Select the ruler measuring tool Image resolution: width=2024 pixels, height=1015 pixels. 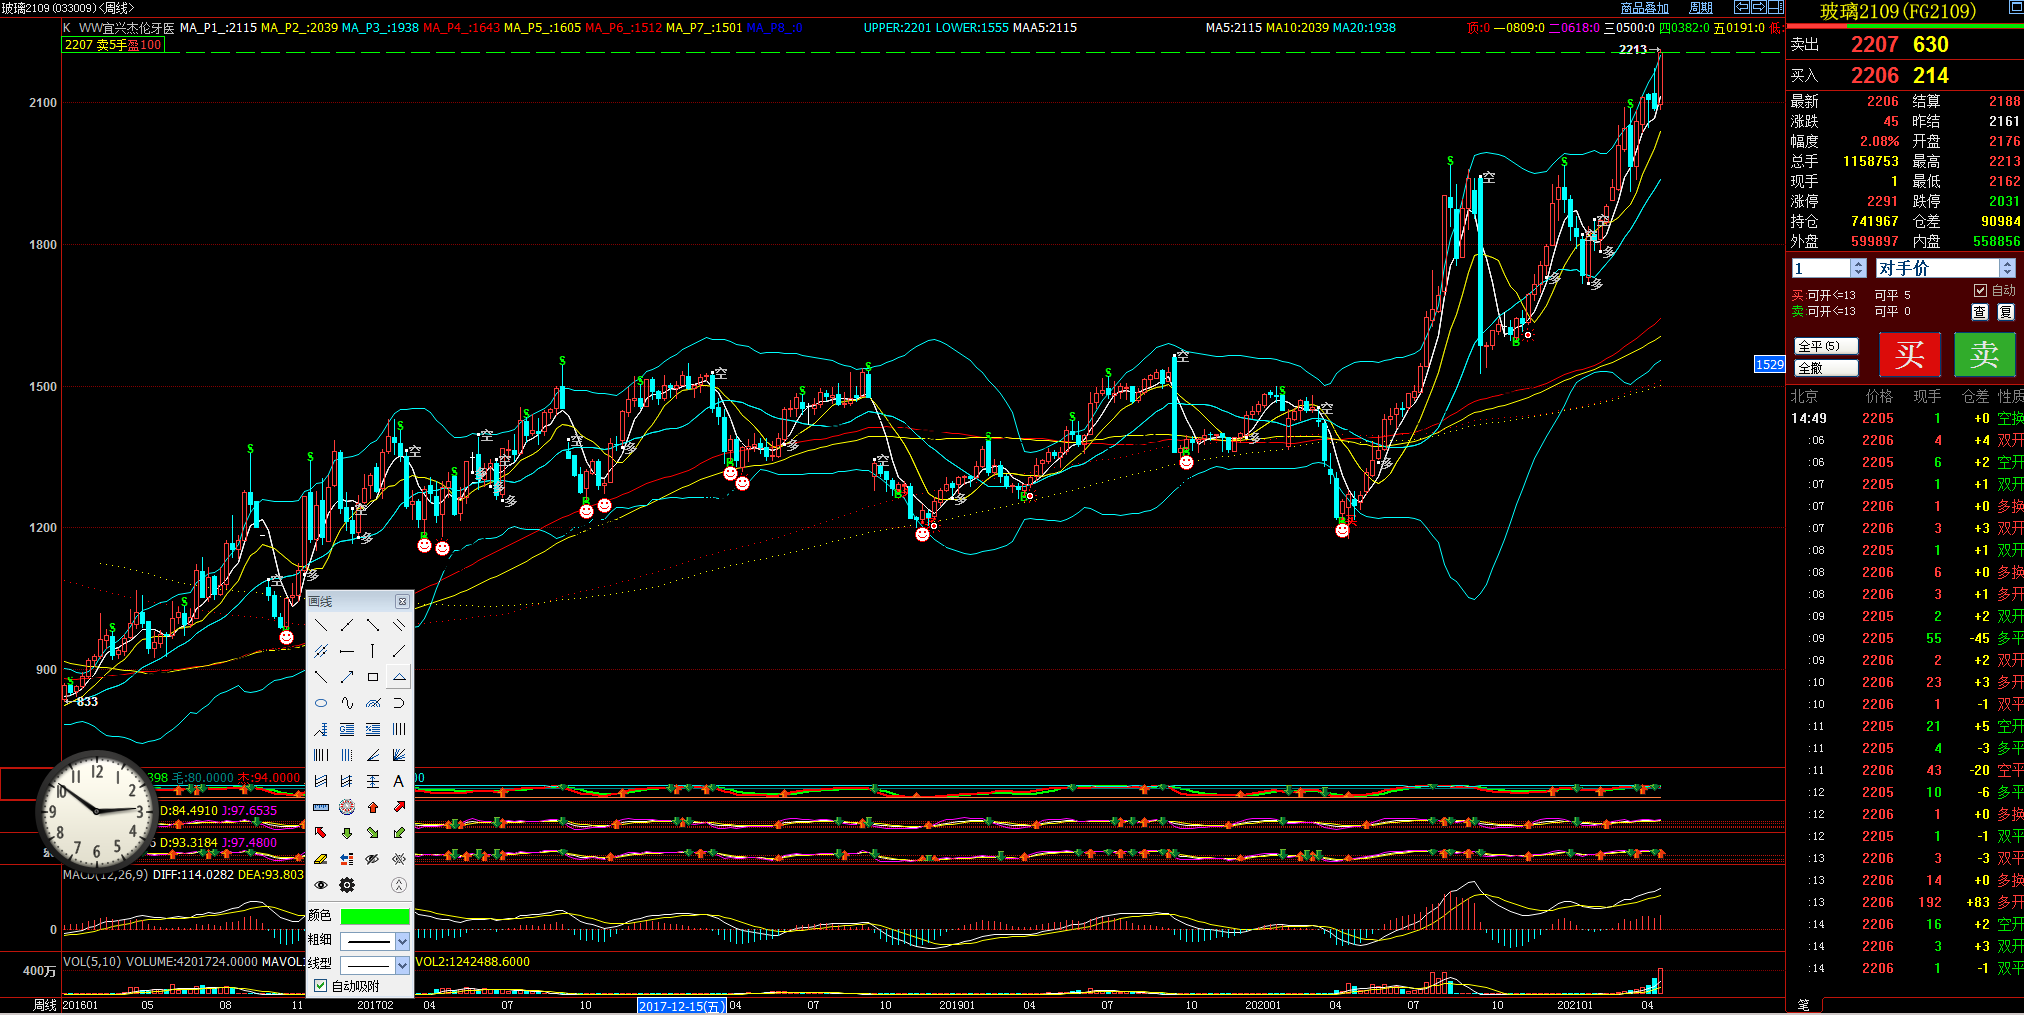(x=321, y=807)
